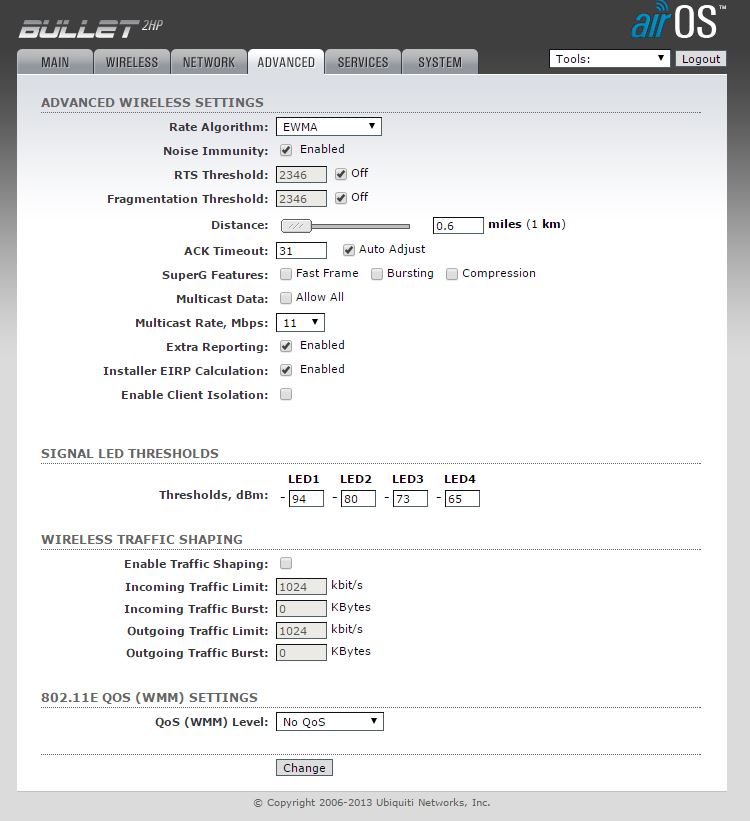Select the ADVANCED tab
Viewport: 750px width, 821px height.
[286, 62]
